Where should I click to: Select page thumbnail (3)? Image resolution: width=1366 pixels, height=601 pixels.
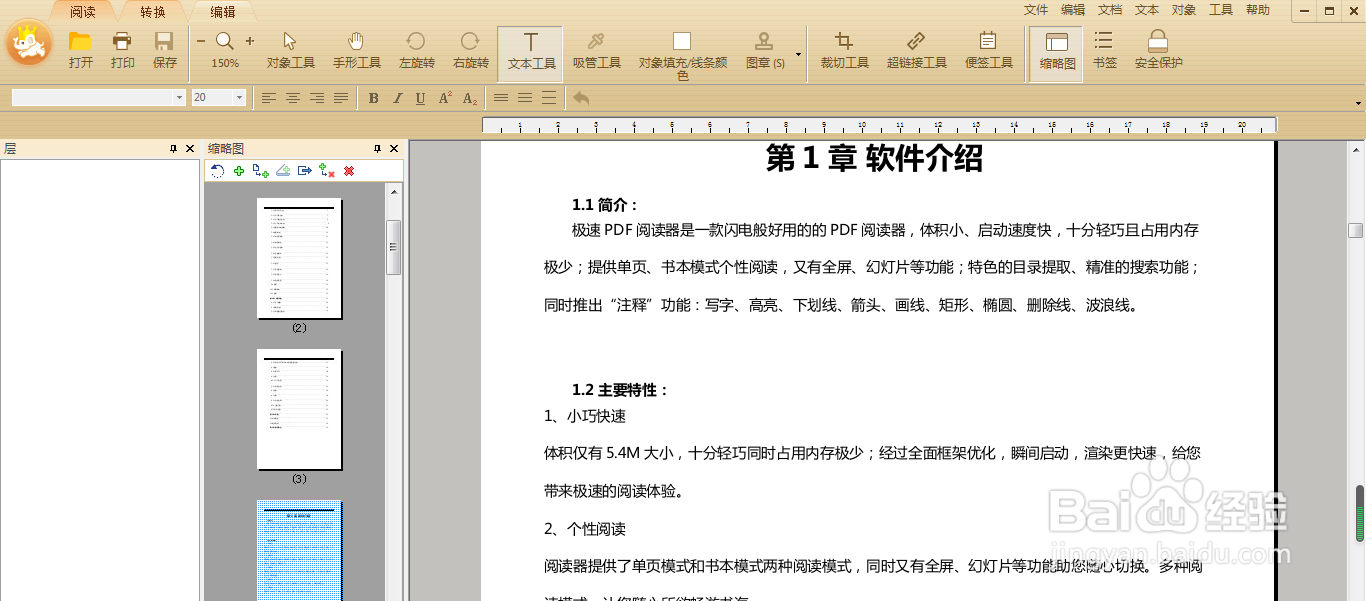point(299,410)
